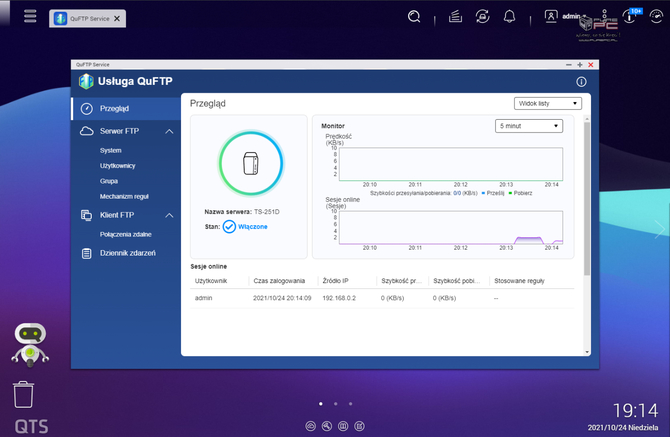Screen dimensions: 670x437
Task: Maximize the QuFTP Service window
Action: click(x=580, y=65)
